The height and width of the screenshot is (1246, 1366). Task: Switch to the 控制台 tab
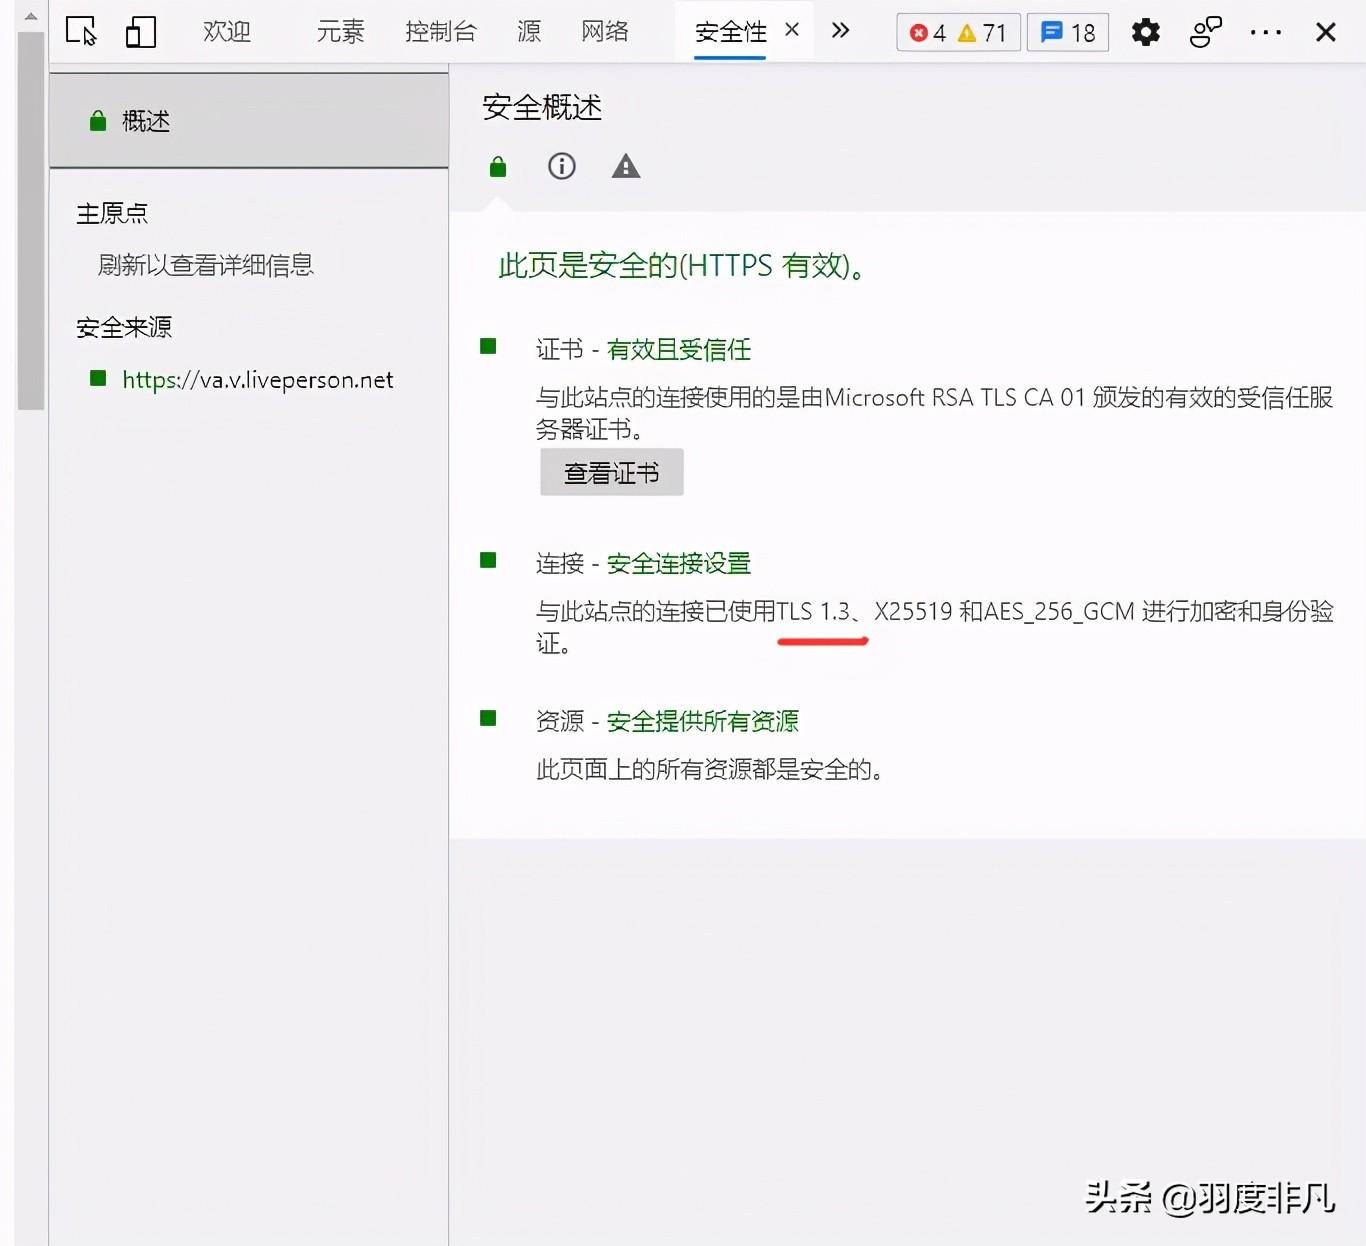(x=441, y=32)
